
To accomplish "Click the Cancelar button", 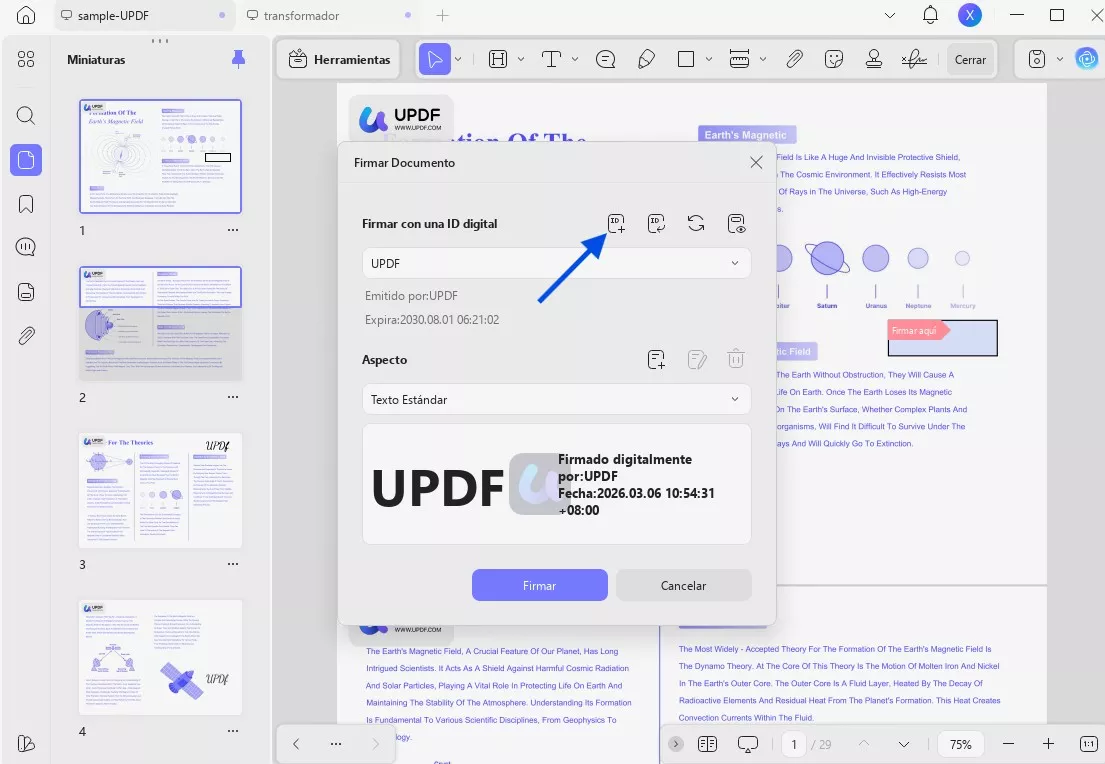I will 684,585.
